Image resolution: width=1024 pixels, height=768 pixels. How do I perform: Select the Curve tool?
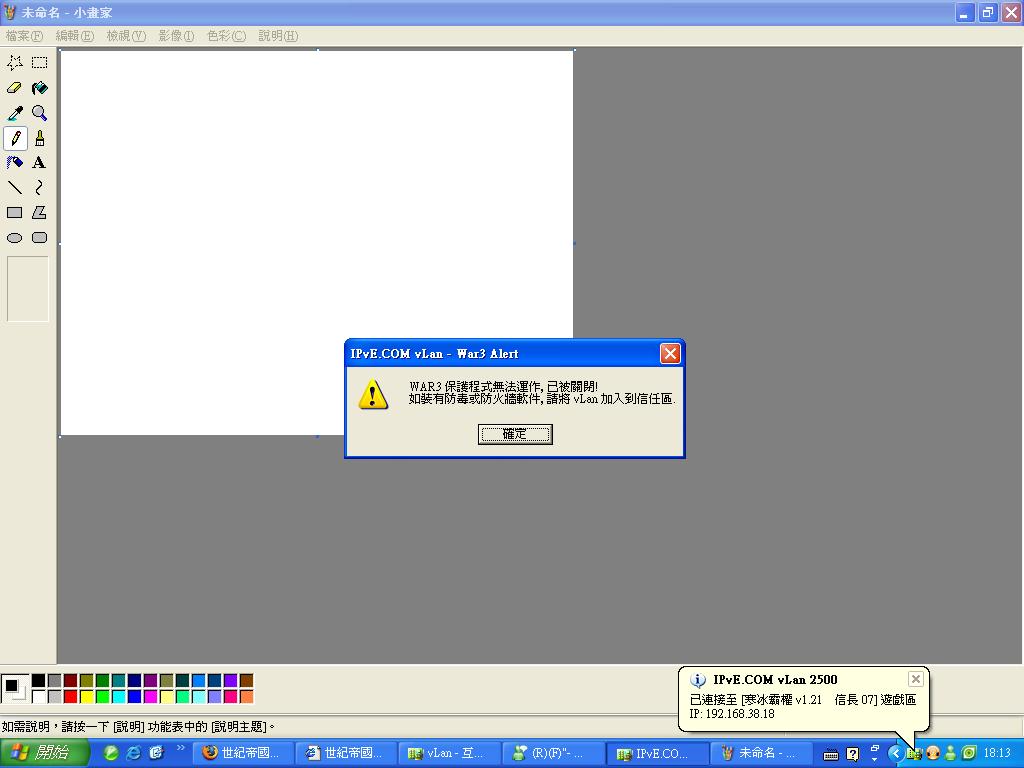40,188
